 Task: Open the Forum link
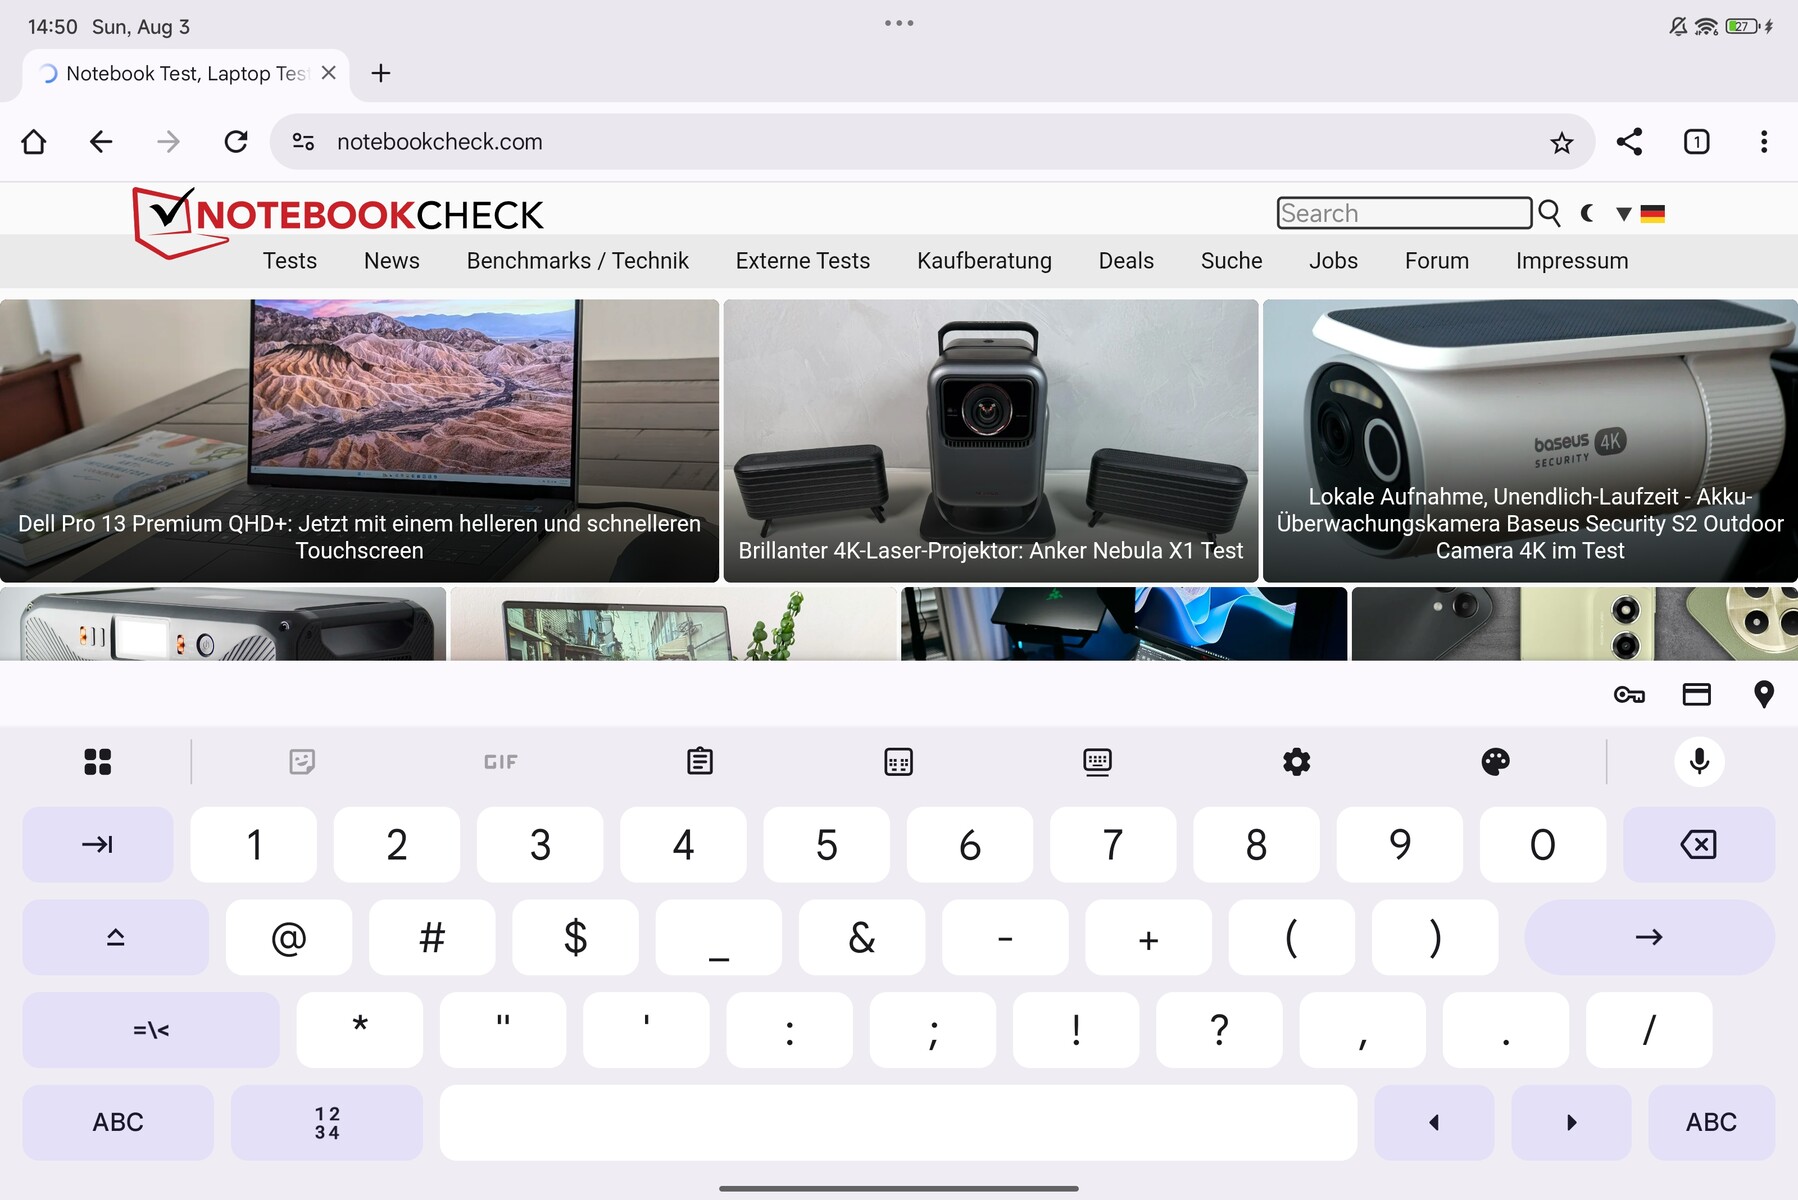1436,261
